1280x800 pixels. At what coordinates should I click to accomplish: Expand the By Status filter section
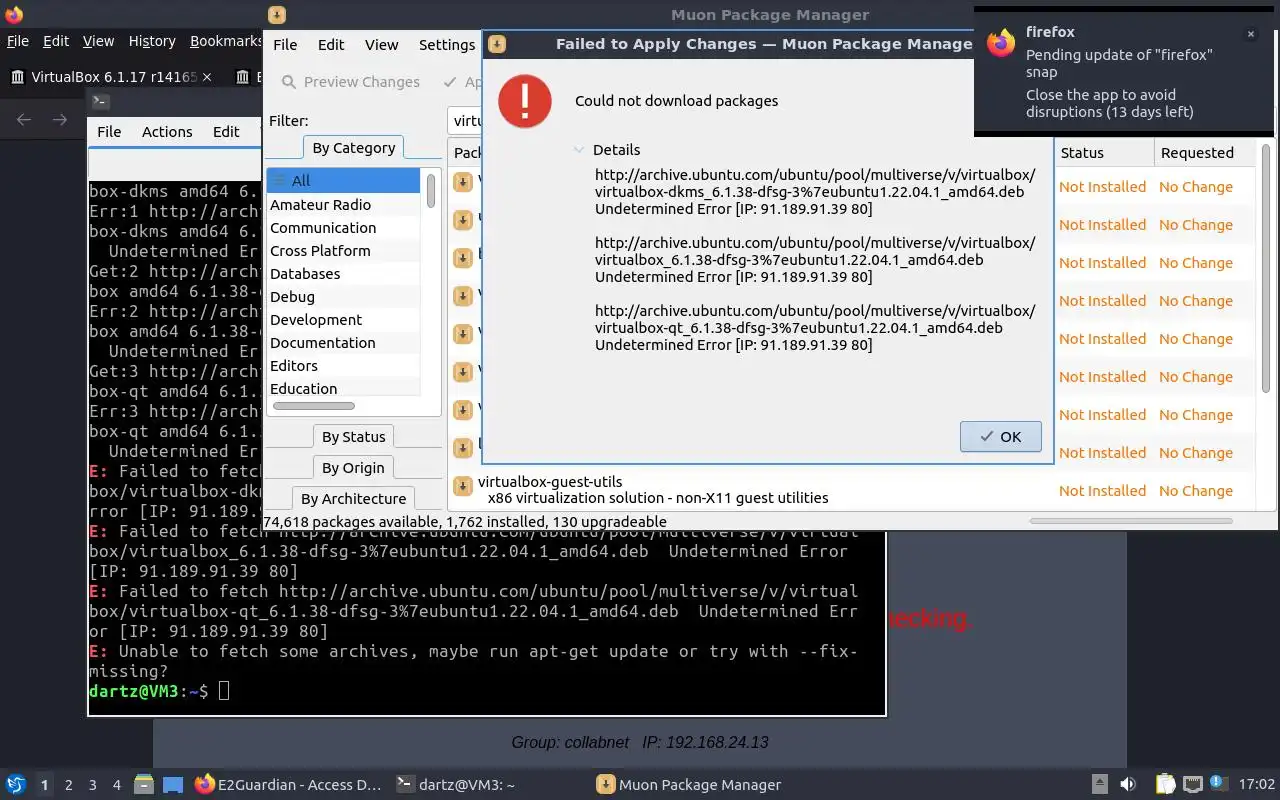(353, 437)
